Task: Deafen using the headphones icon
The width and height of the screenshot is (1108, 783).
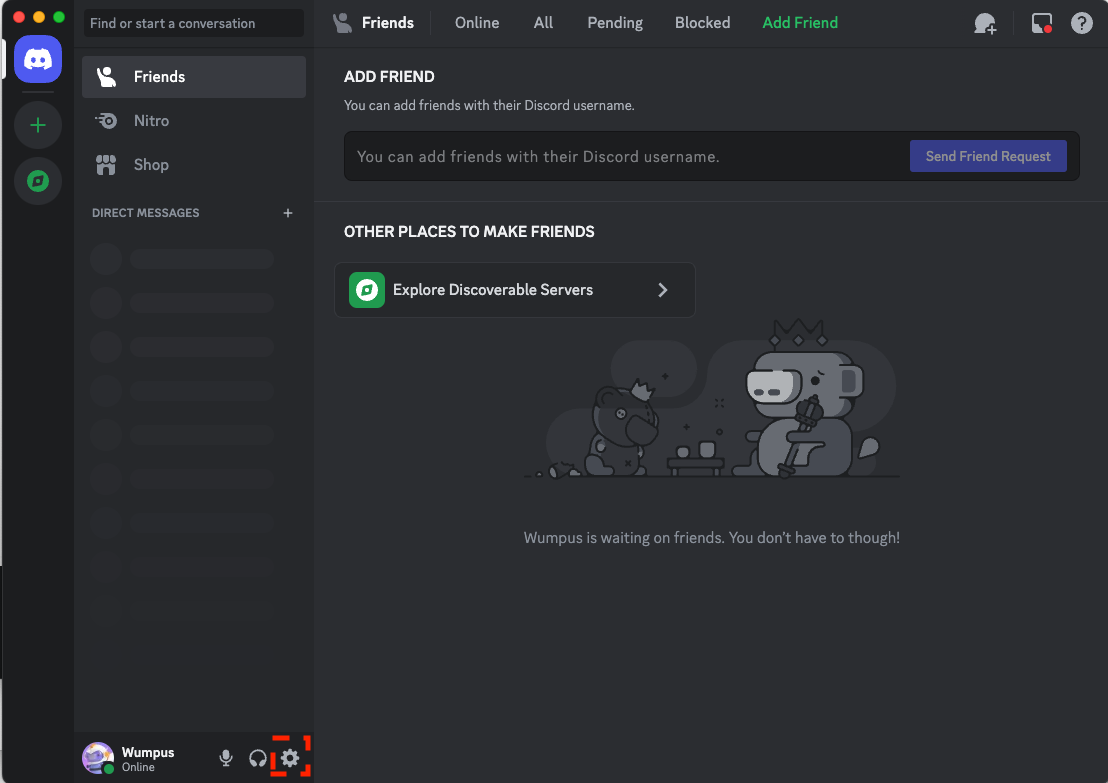Action: point(258,758)
